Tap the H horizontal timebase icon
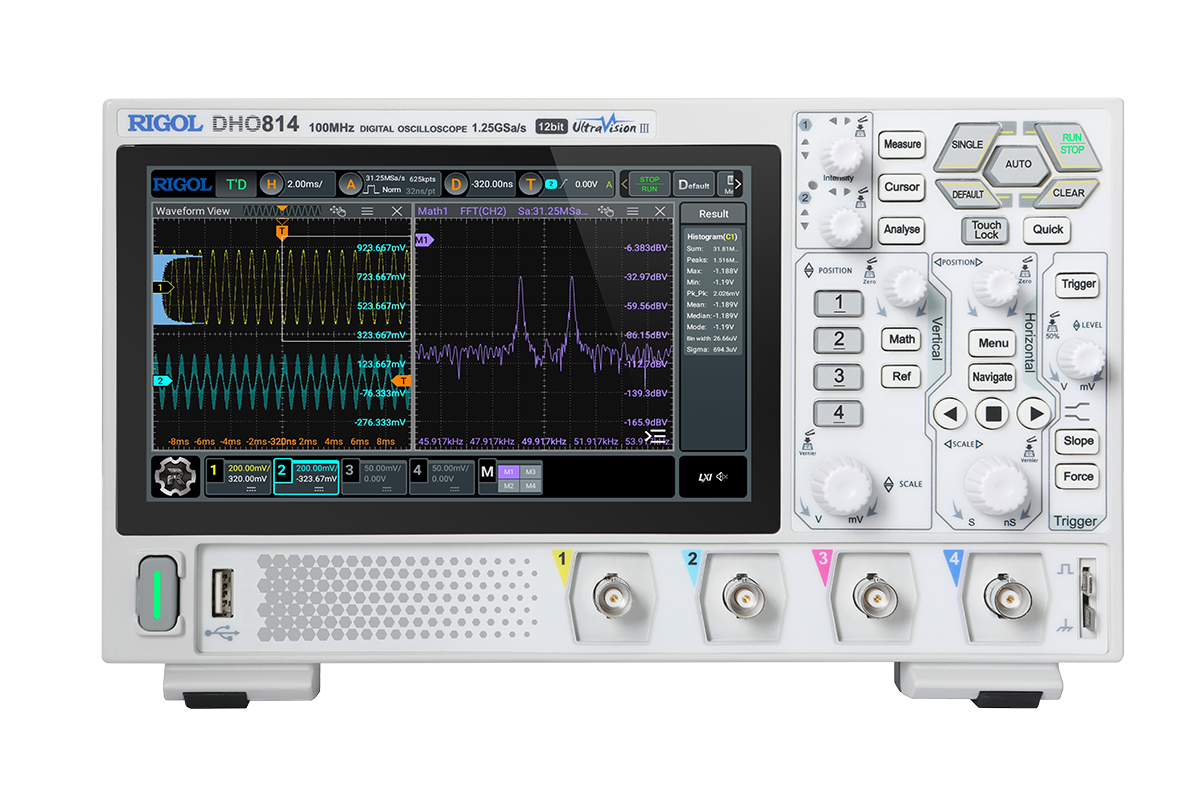 [271, 184]
